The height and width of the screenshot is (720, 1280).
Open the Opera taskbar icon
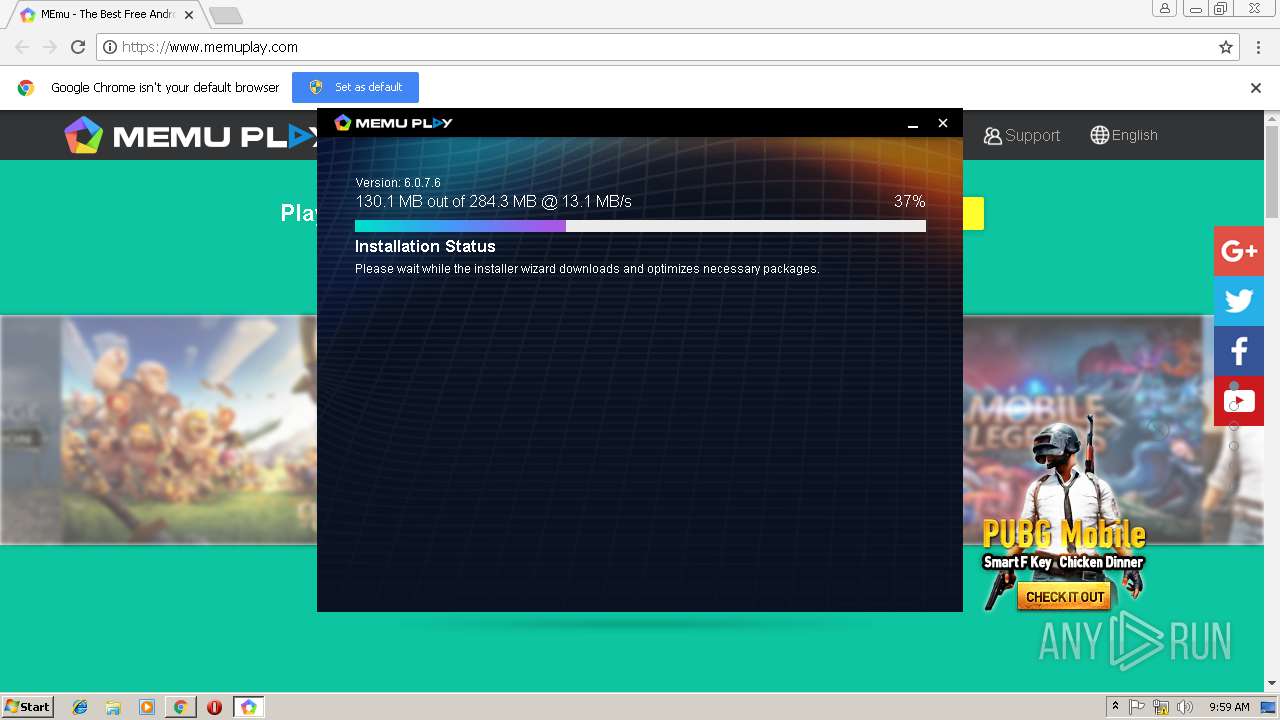point(214,707)
